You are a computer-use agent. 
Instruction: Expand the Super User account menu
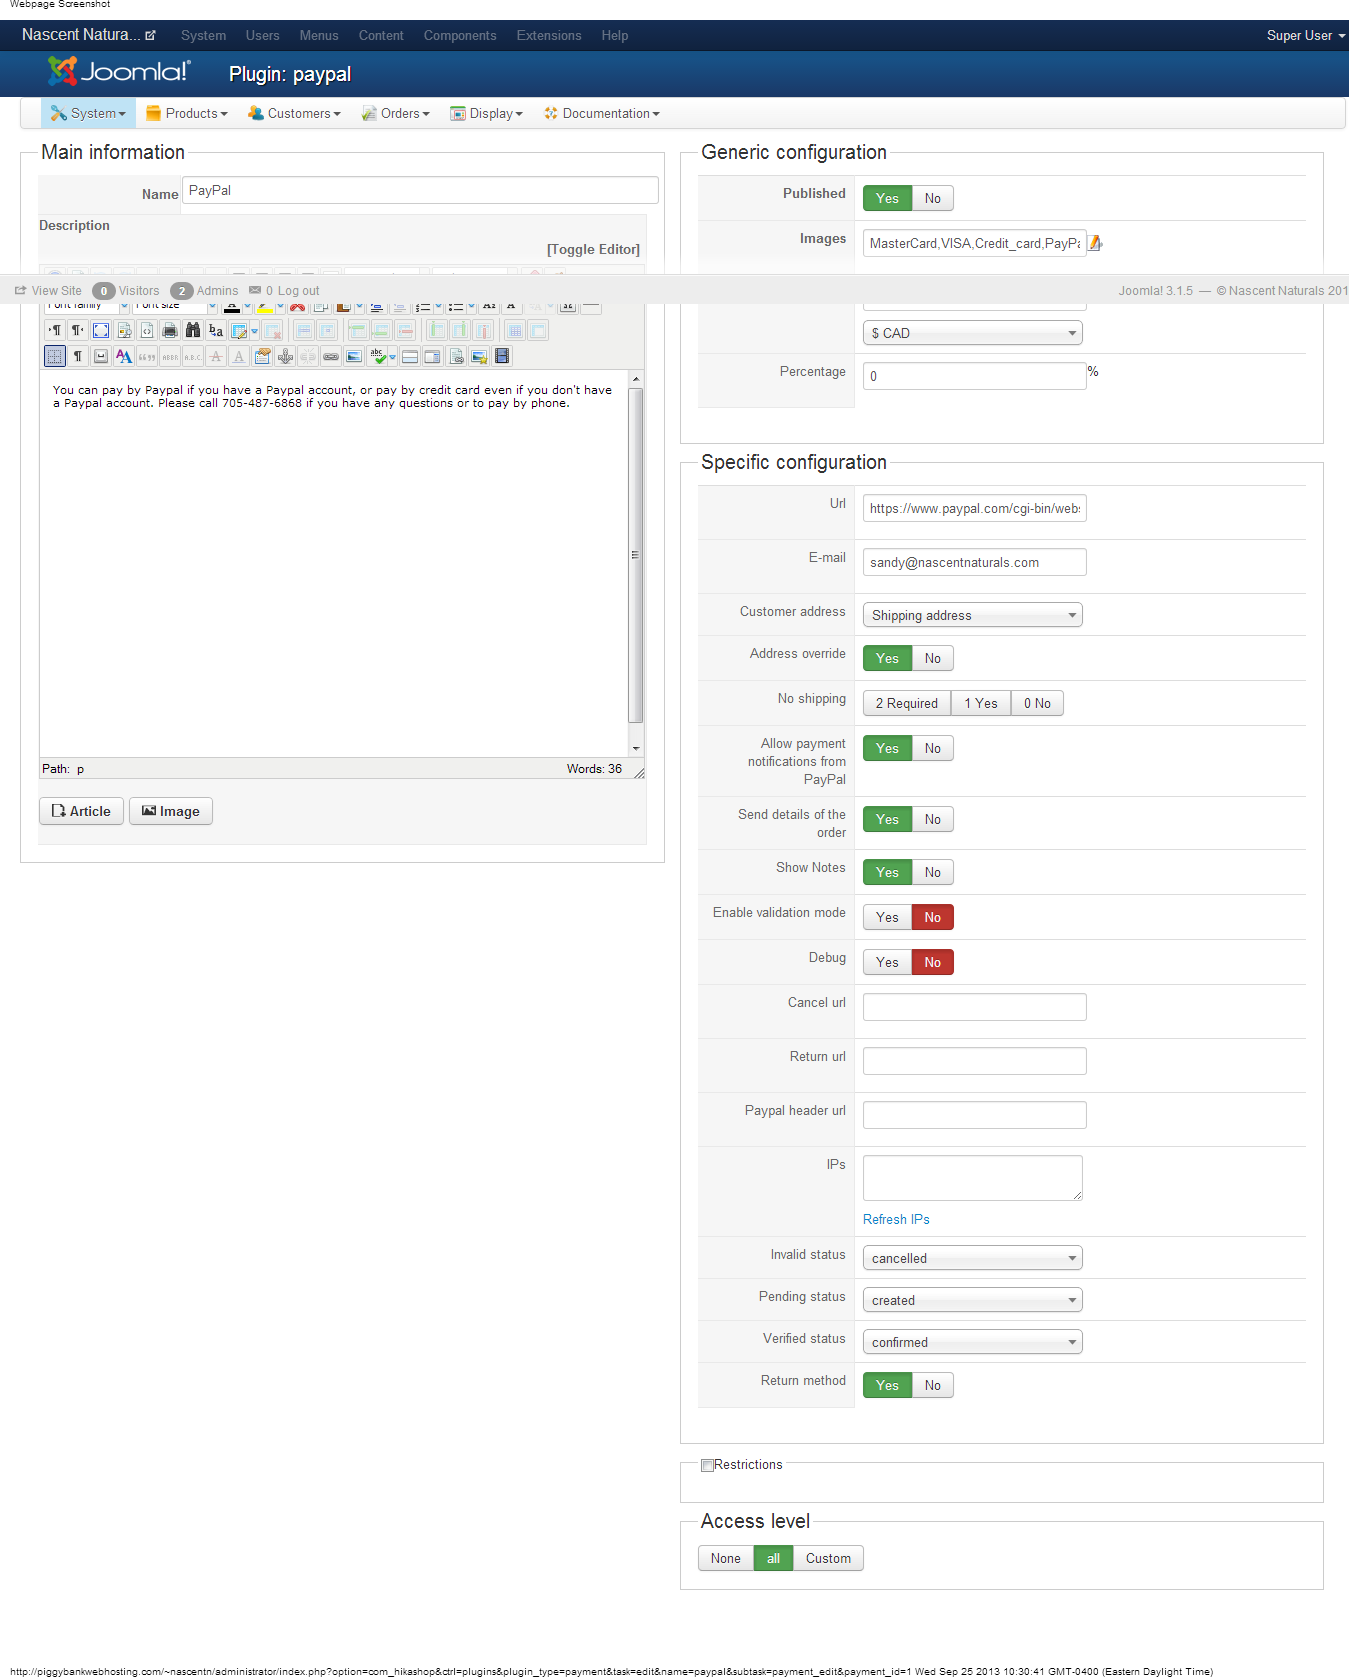1306,35
